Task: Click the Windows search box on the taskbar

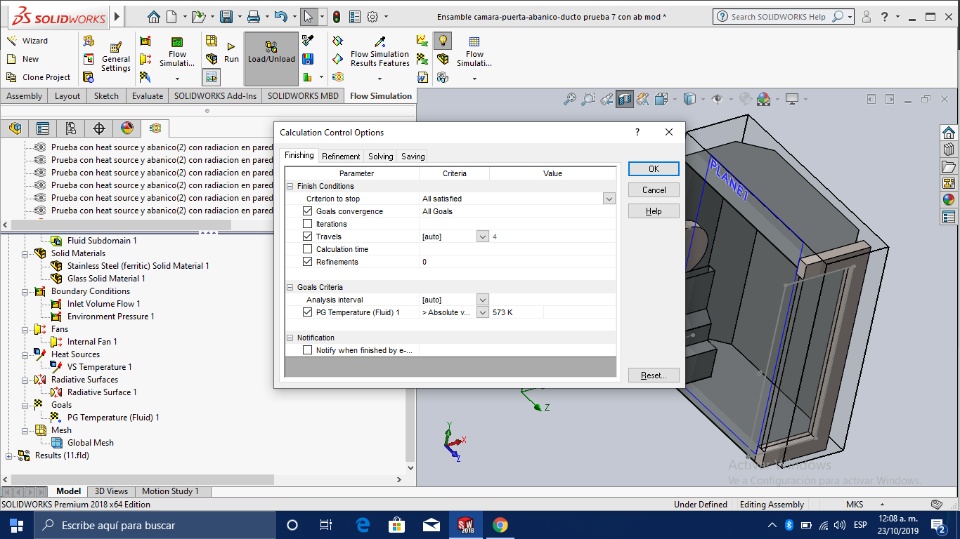Action: (x=153, y=525)
